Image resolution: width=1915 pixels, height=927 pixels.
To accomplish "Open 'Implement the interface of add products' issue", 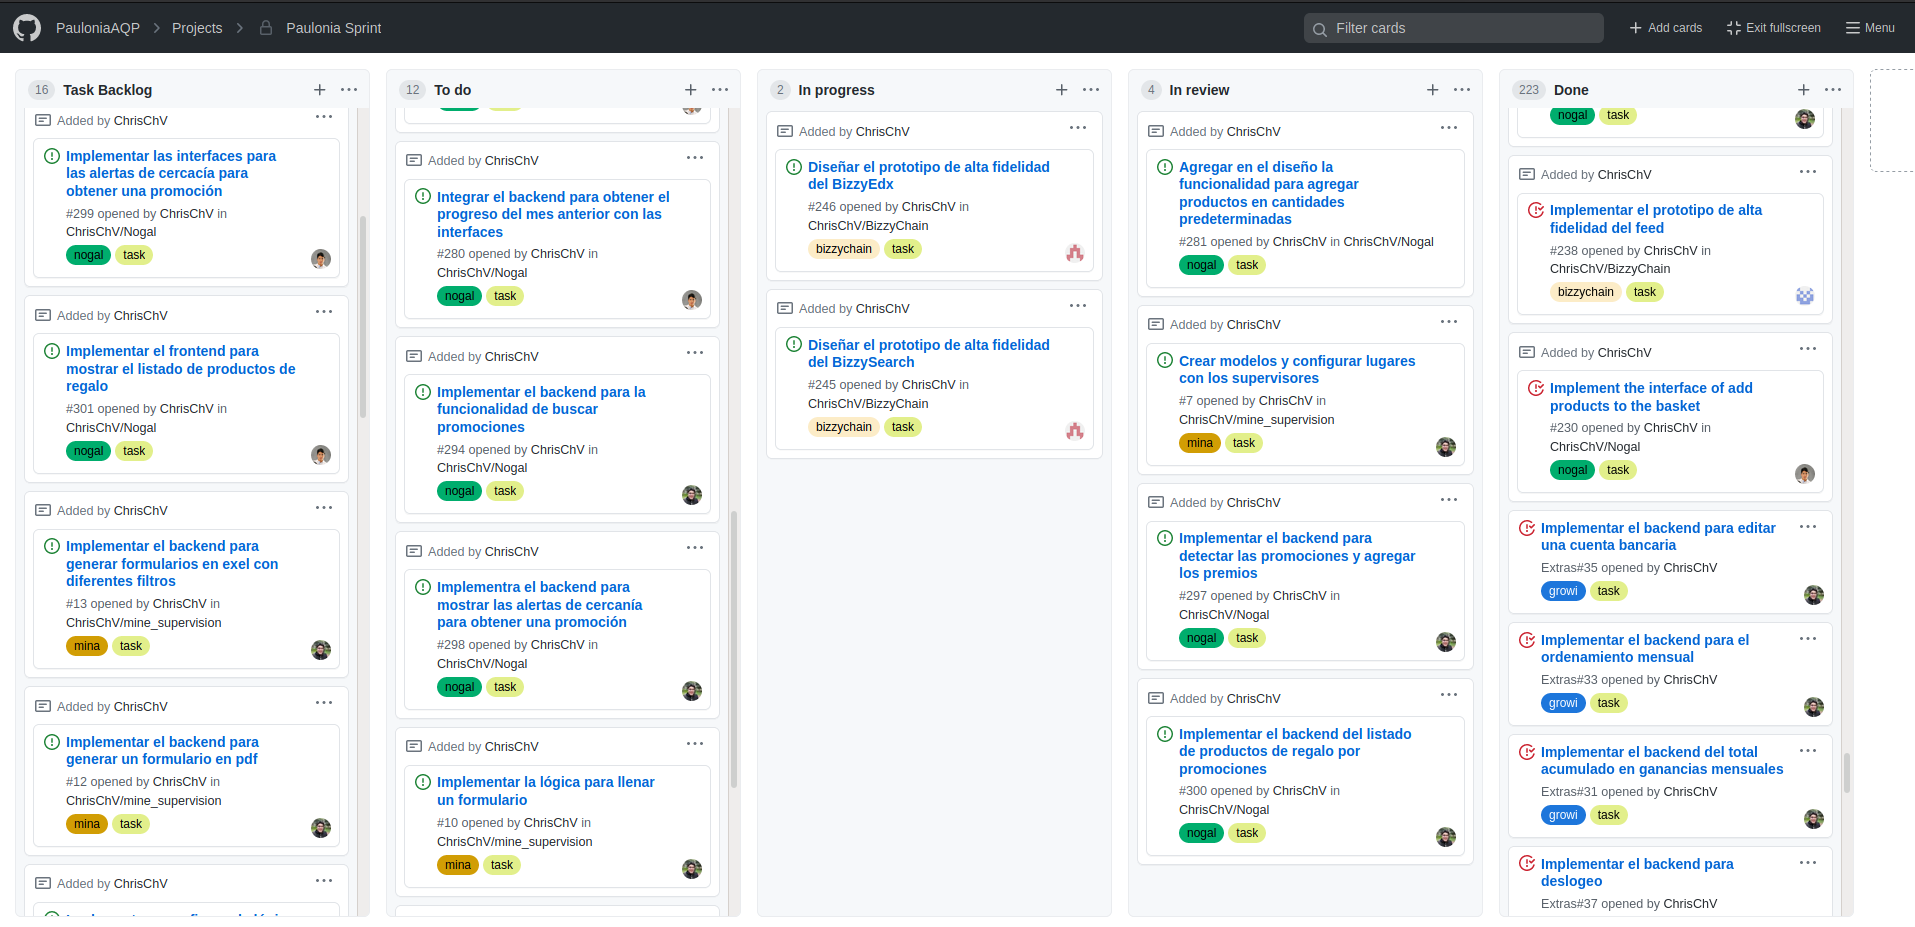I will click(1651, 397).
